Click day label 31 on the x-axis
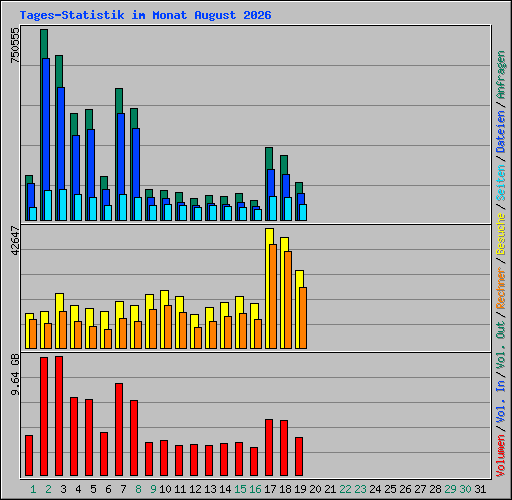 click(480, 489)
